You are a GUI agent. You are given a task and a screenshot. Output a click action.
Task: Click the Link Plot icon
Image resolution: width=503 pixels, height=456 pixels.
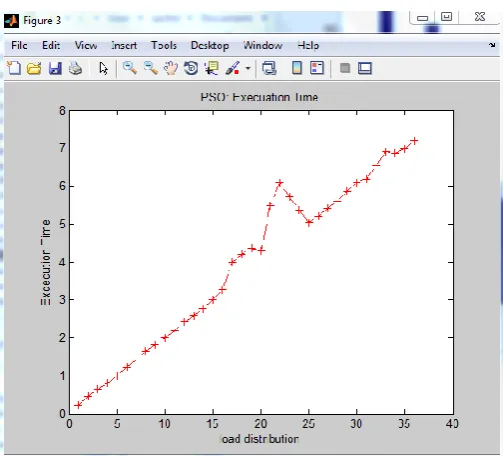pos(269,68)
